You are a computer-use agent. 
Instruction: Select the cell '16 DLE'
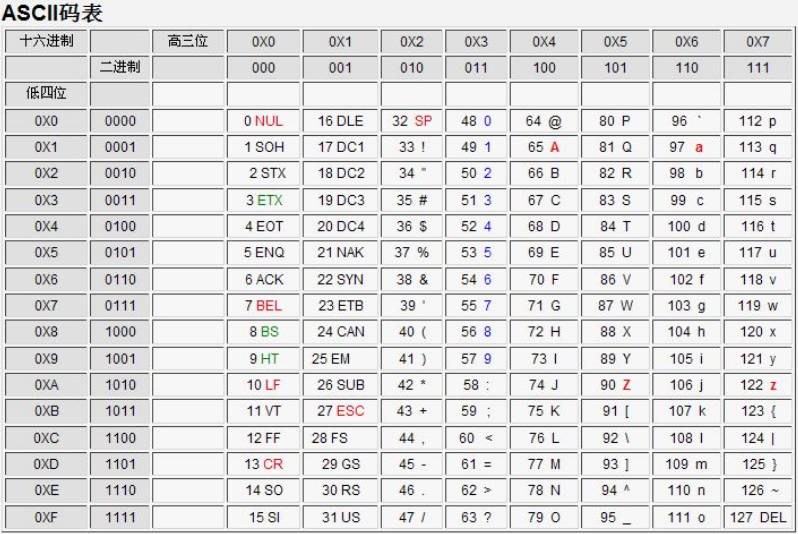[340, 121]
